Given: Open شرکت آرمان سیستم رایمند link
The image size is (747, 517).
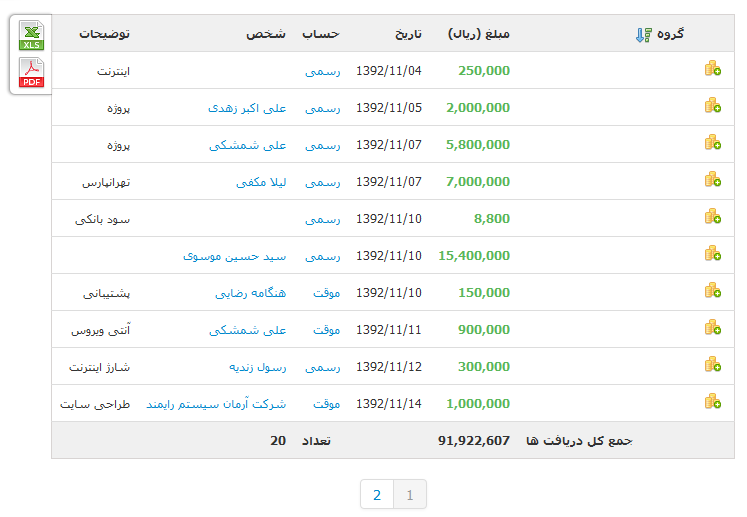Looking at the screenshot, I should pyautogui.click(x=216, y=404).
